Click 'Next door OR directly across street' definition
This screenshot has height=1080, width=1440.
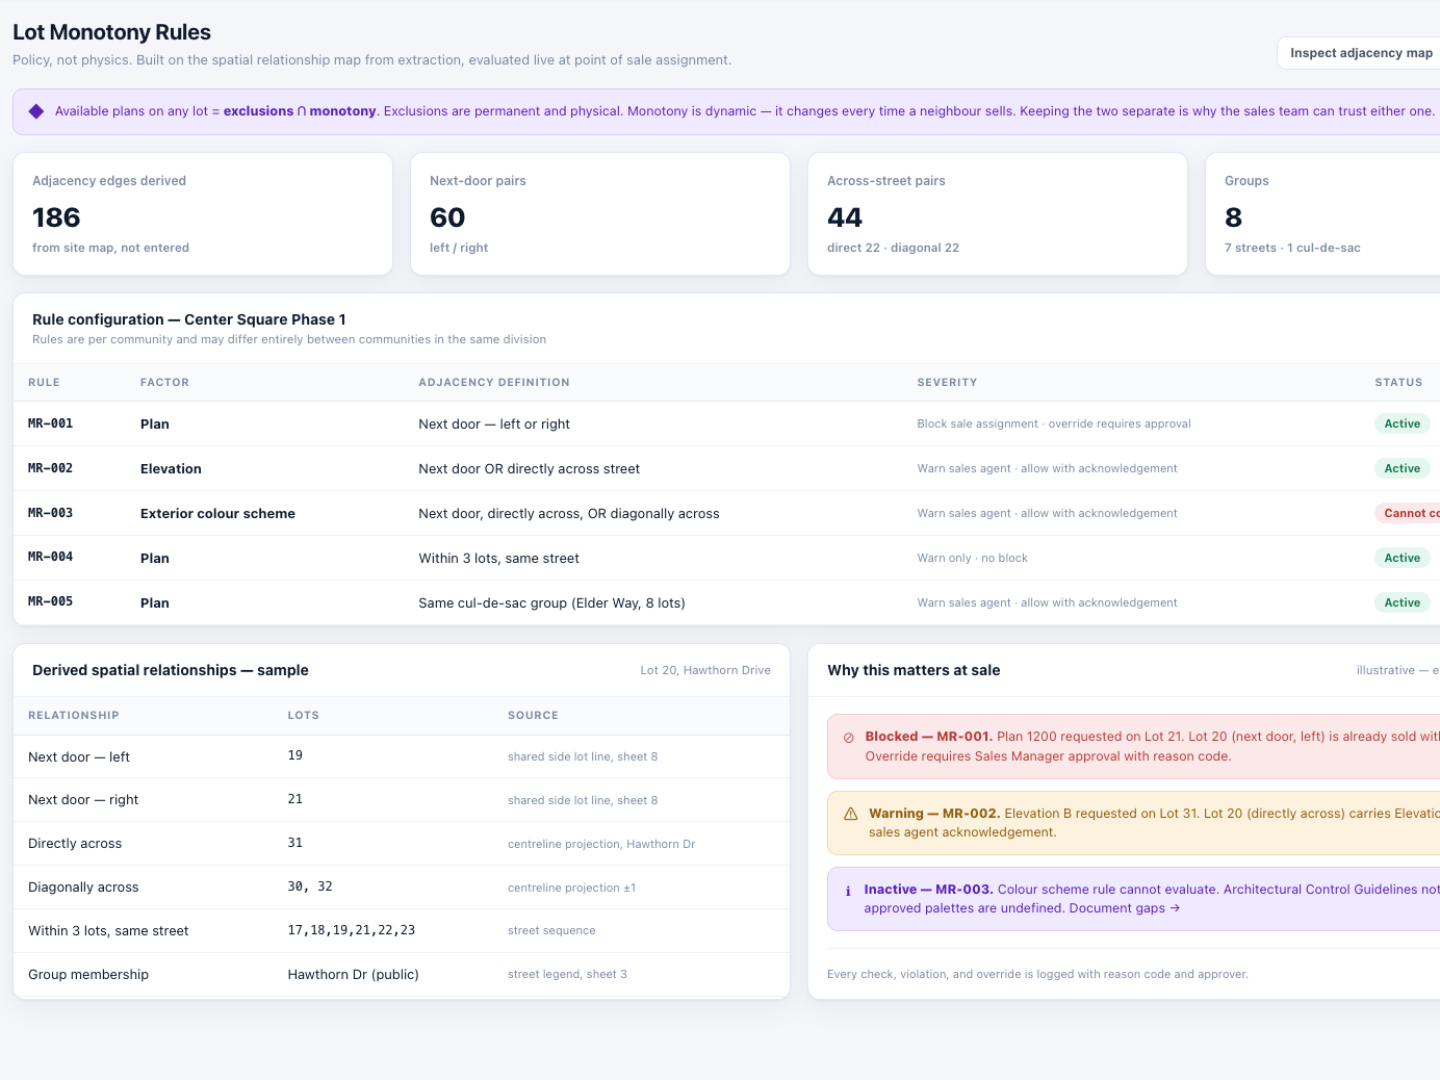pos(529,469)
